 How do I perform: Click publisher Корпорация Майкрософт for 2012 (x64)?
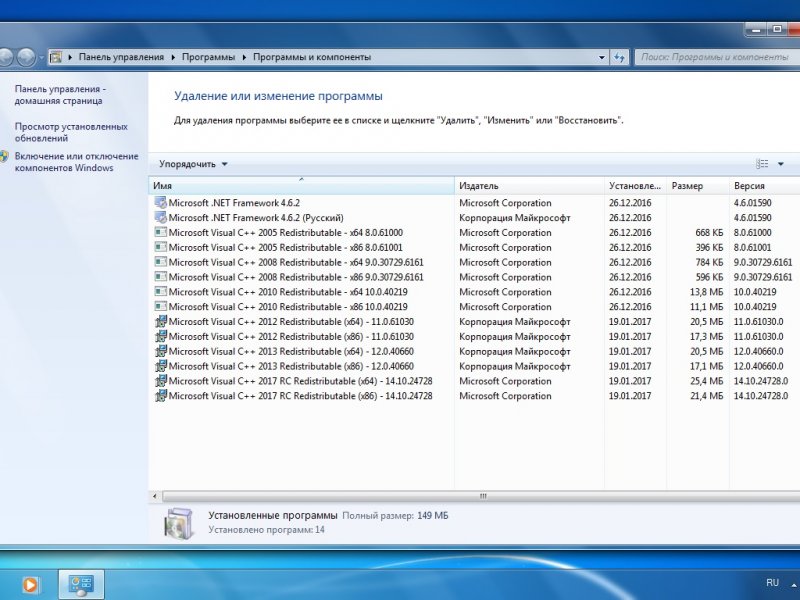[x=514, y=322]
